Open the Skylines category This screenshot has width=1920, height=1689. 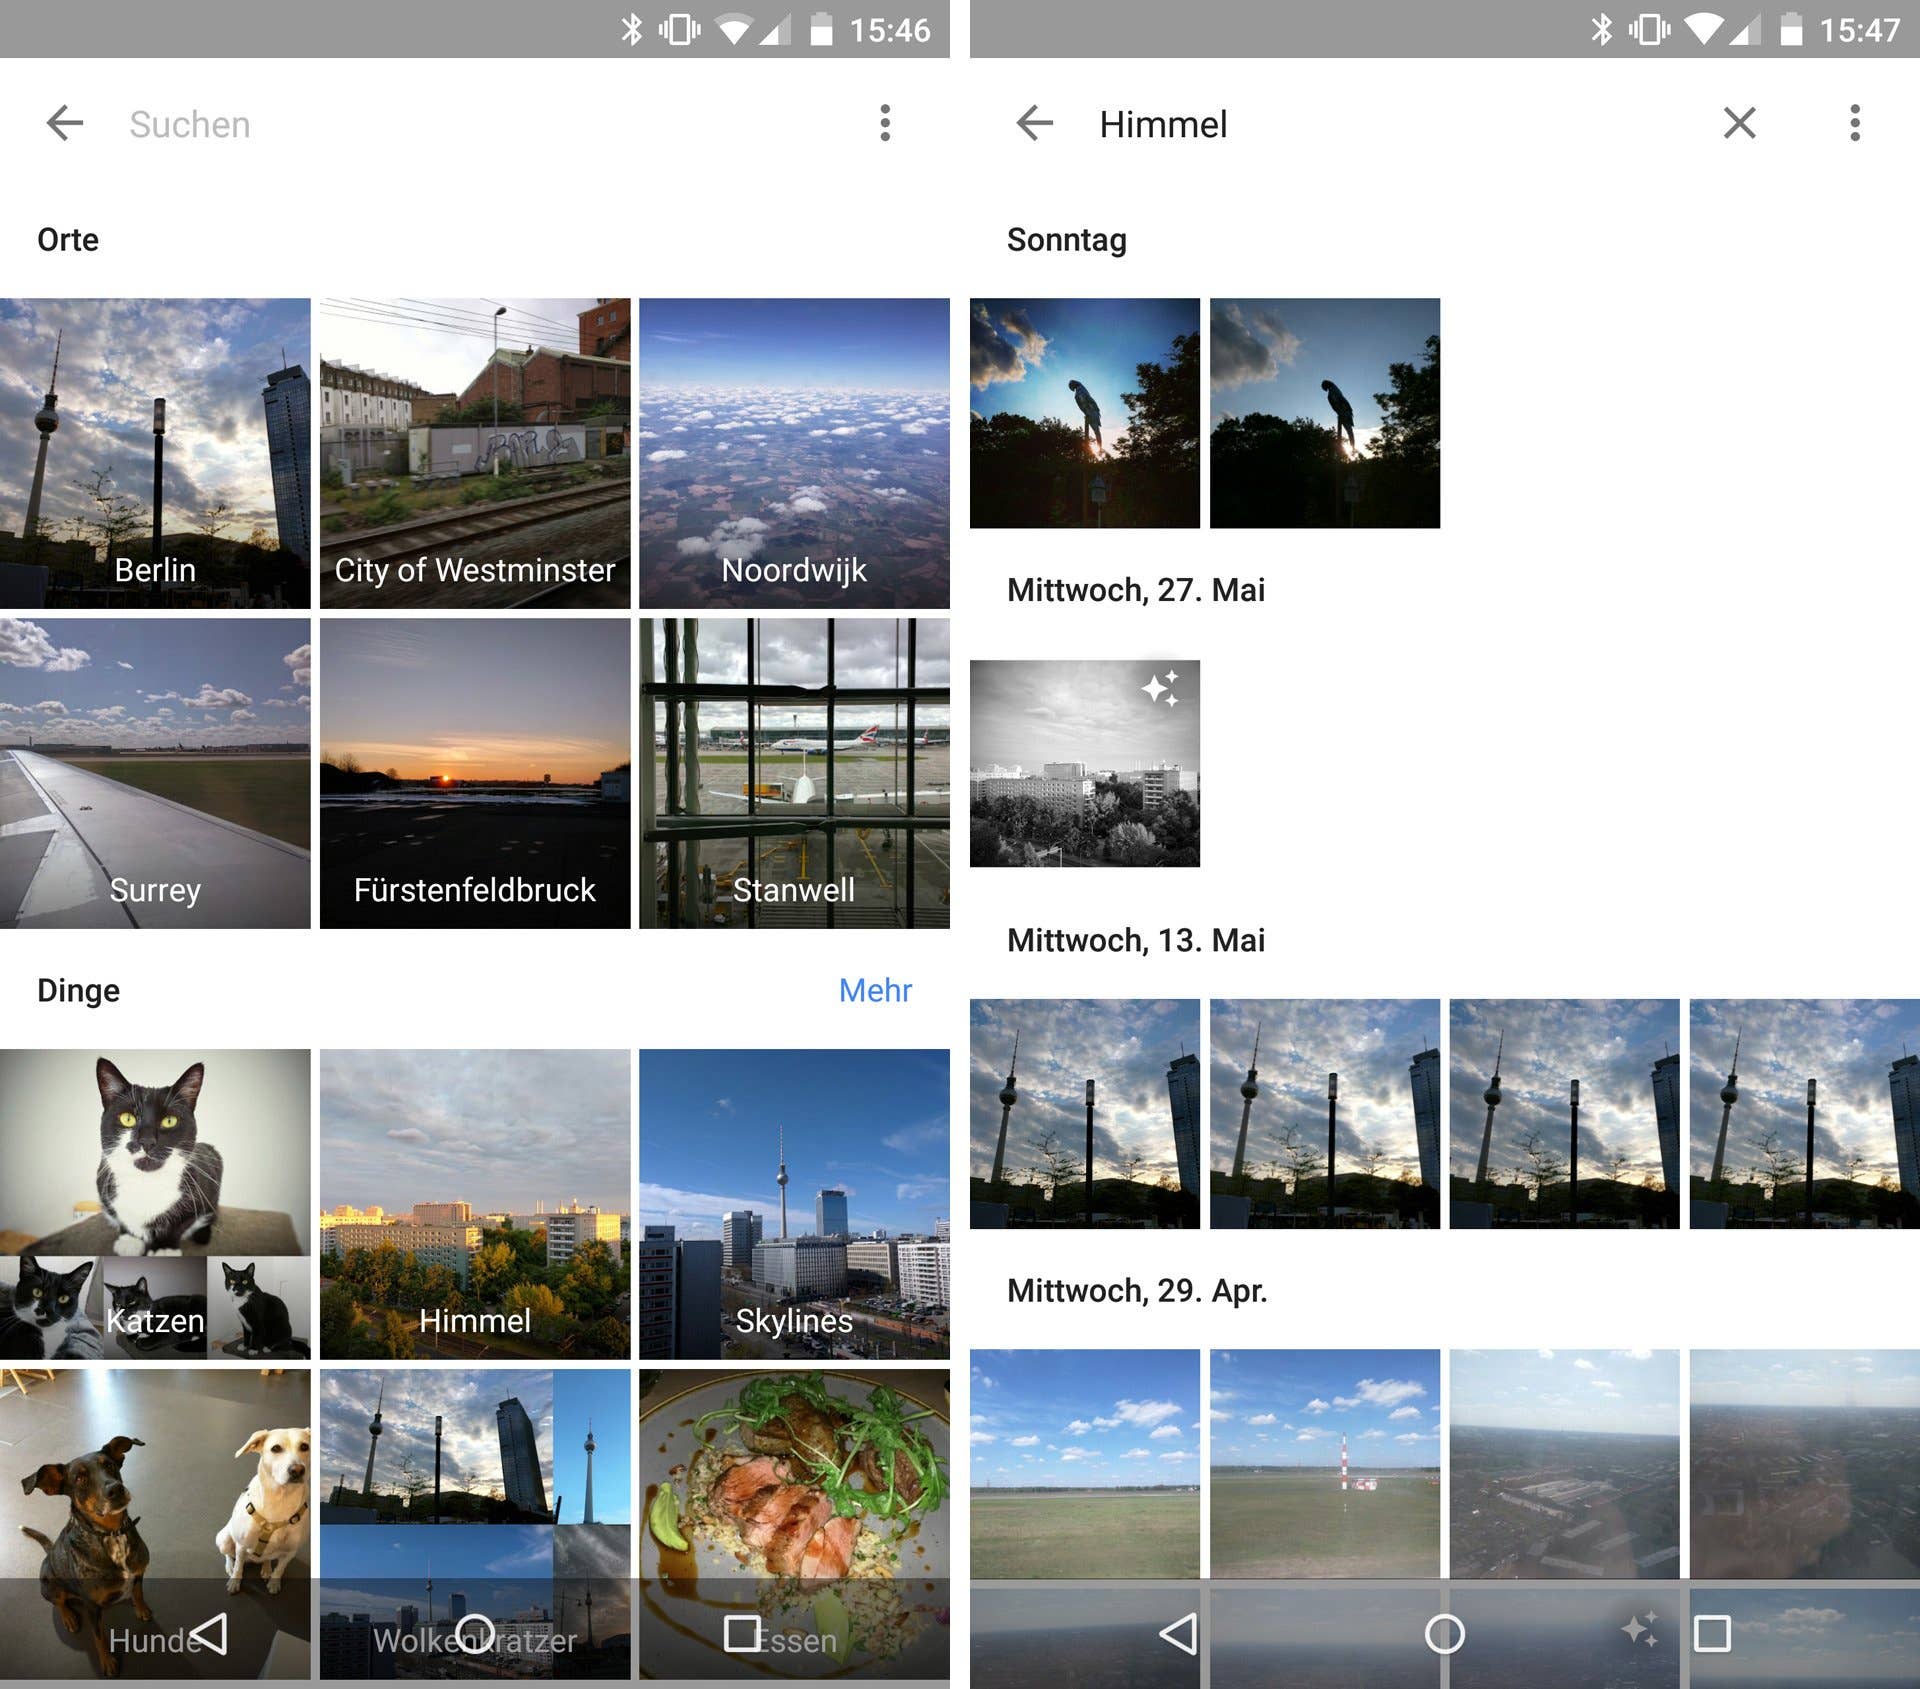pos(793,1200)
